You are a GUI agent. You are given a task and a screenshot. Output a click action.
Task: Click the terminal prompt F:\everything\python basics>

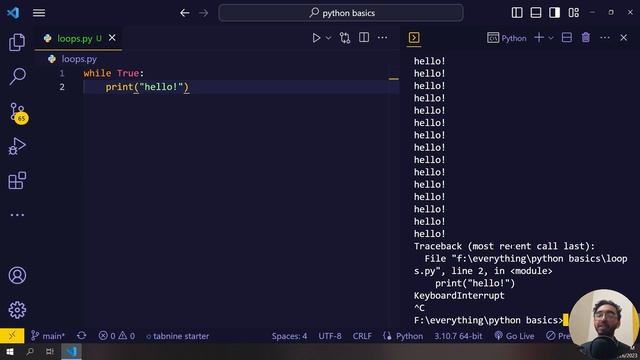click(x=488, y=320)
